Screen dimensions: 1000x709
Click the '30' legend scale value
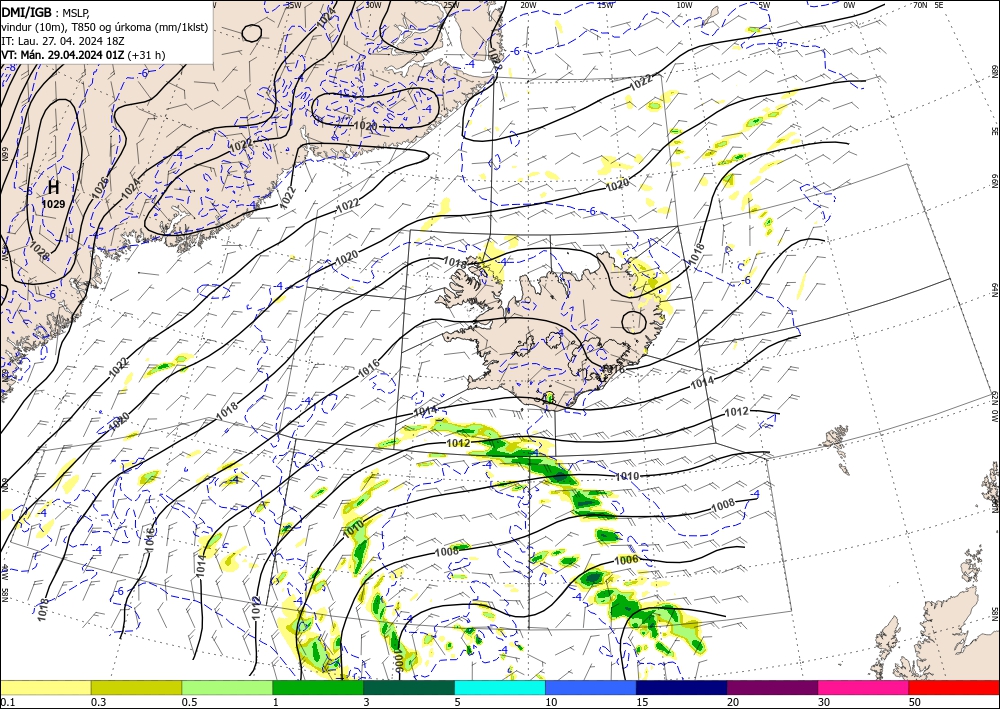825,702
